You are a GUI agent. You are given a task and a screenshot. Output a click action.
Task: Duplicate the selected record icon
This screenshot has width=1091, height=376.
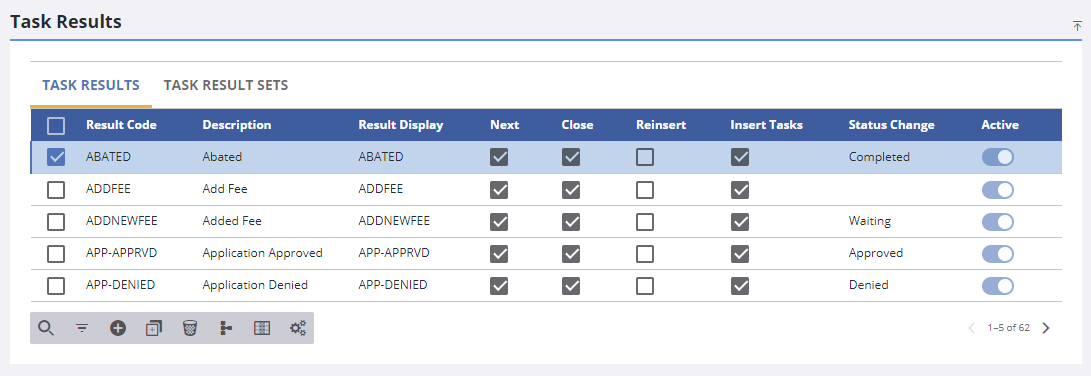[154, 328]
